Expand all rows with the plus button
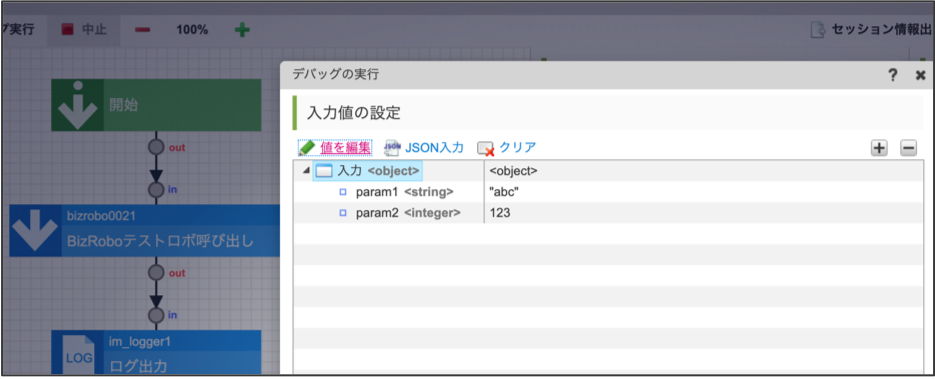This screenshot has height=379, width=935. pos(879,148)
